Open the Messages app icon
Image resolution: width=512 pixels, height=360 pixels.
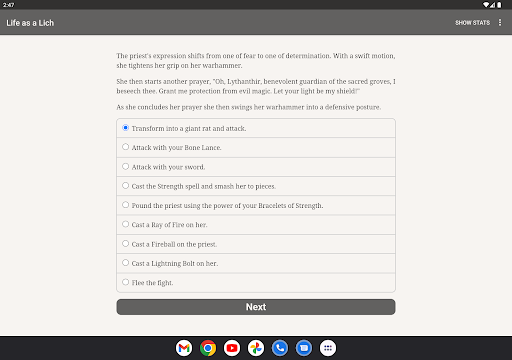pyautogui.click(x=304, y=348)
